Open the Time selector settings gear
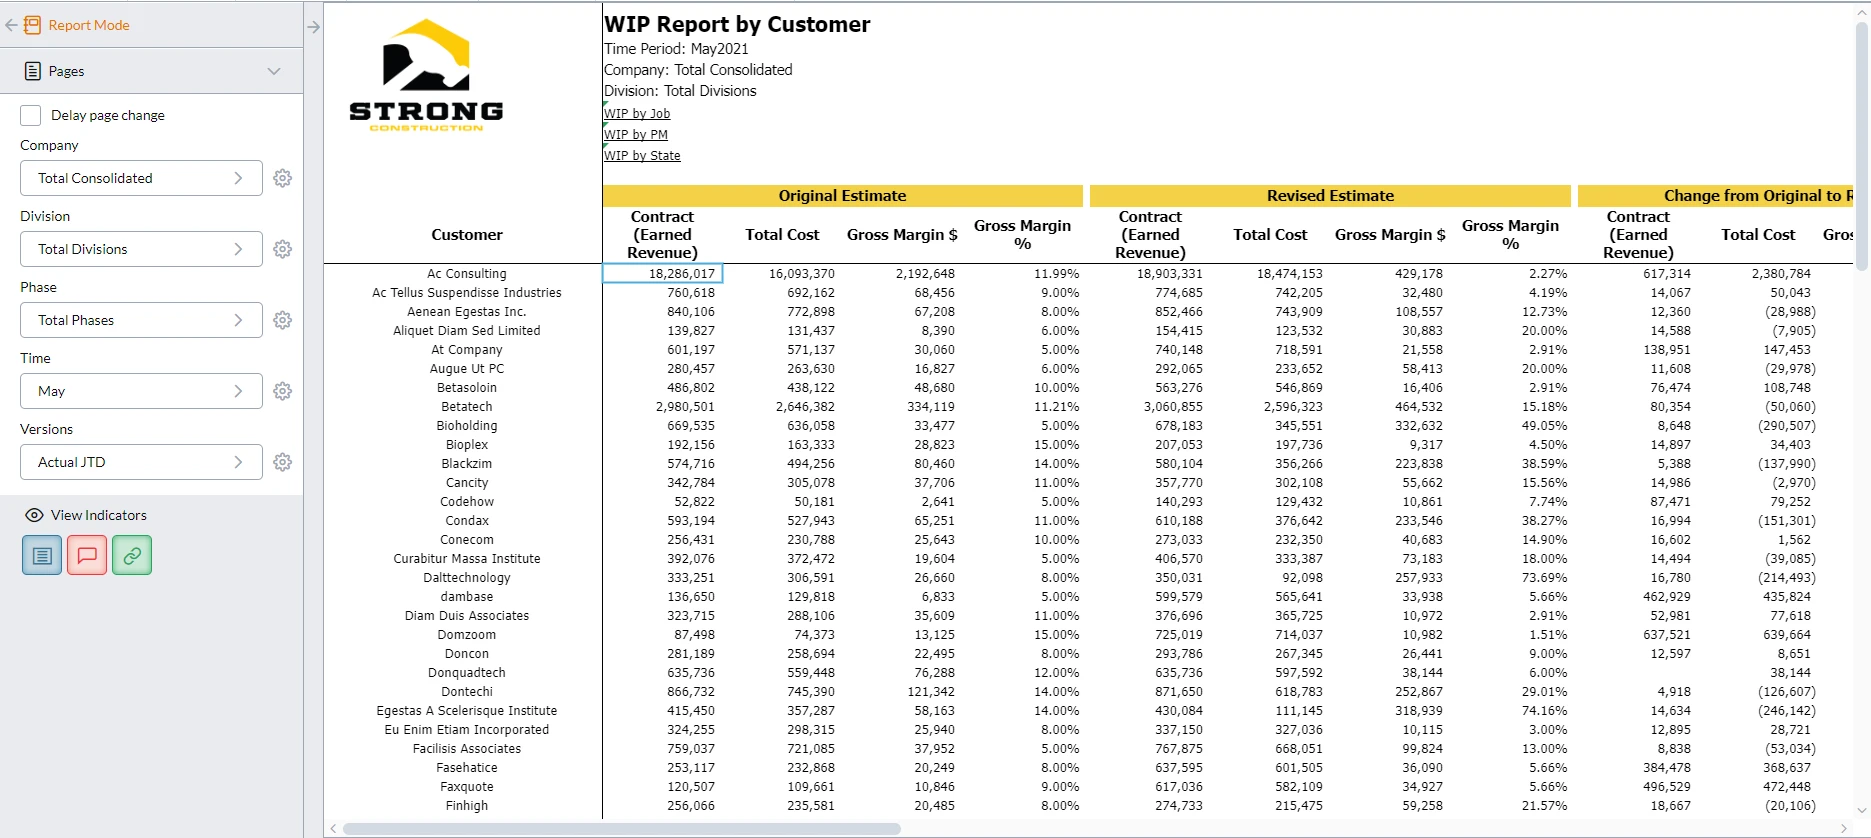The height and width of the screenshot is (838, 1871). (x=283, y=391)
